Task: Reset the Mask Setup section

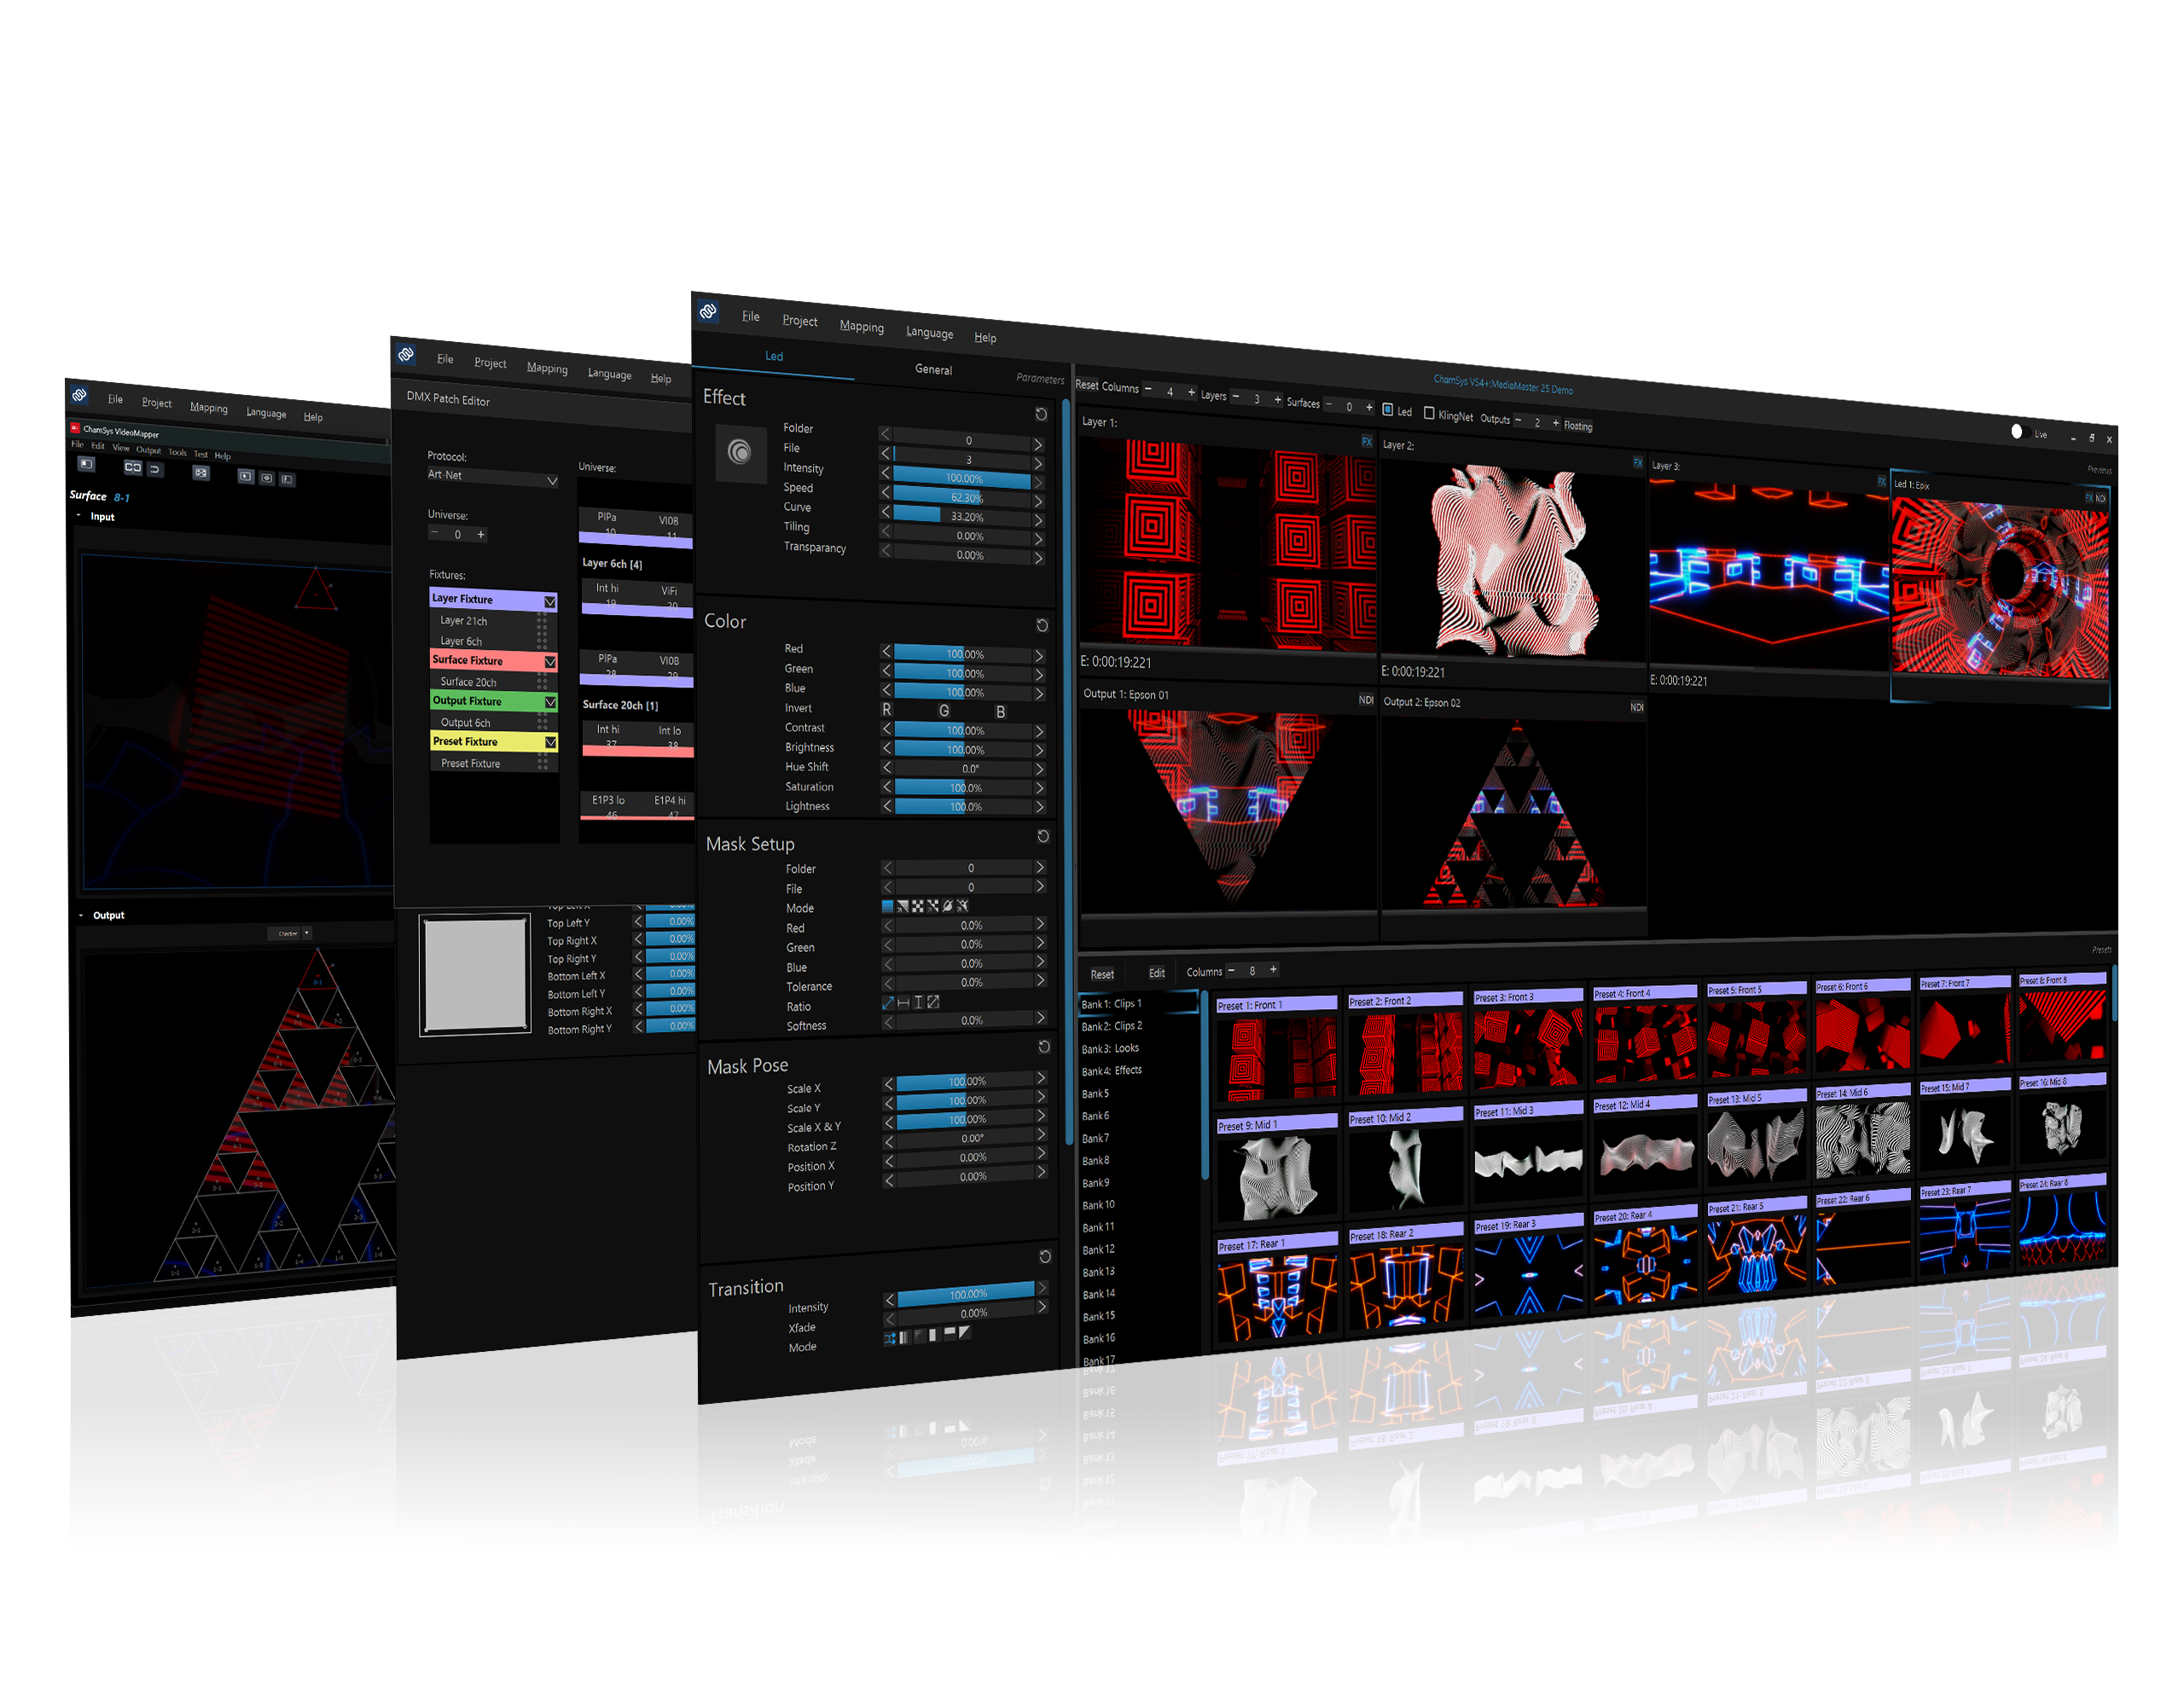Action: (x=1043, y=836)
